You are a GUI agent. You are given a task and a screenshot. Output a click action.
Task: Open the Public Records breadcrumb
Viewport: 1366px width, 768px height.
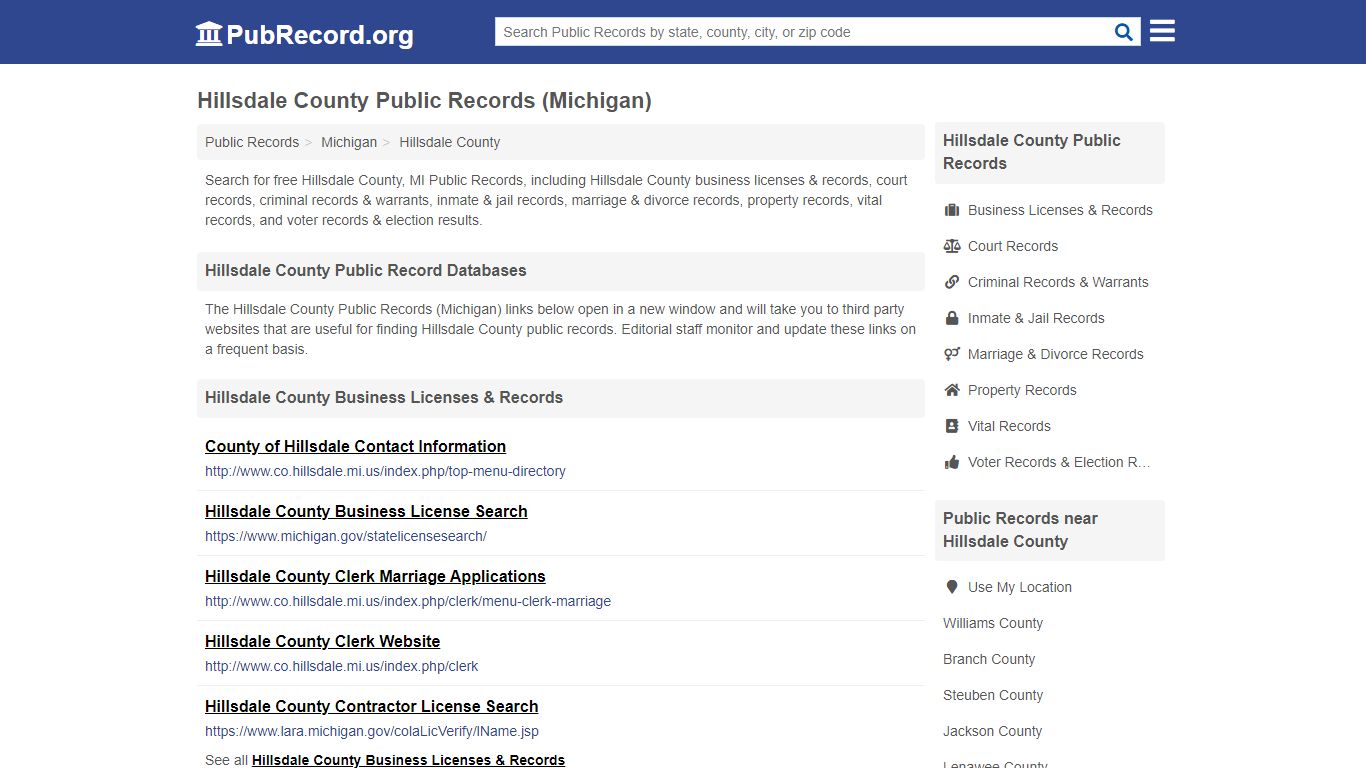(x=252, y=142)
